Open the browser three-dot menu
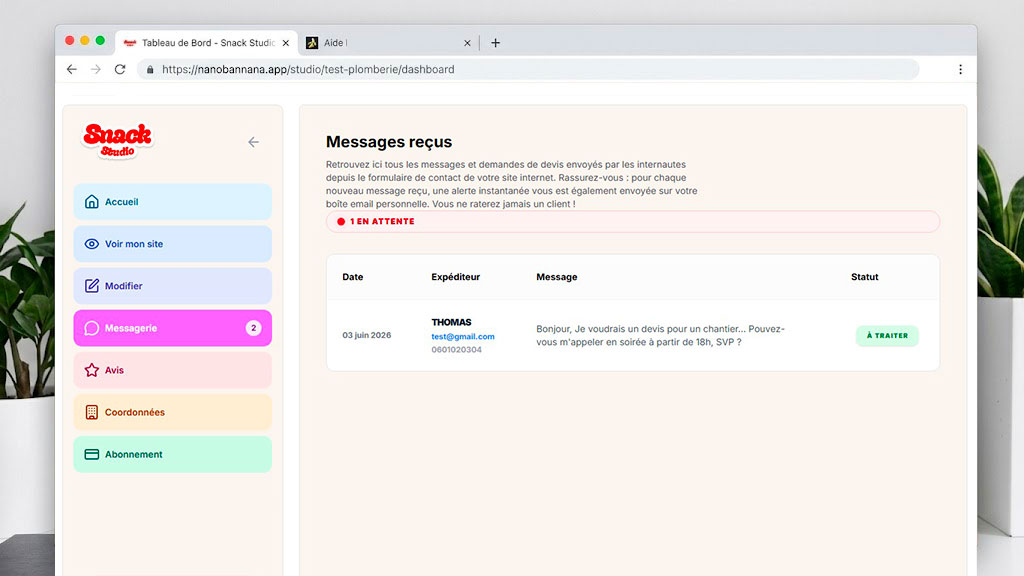 [x=960, y=69]
